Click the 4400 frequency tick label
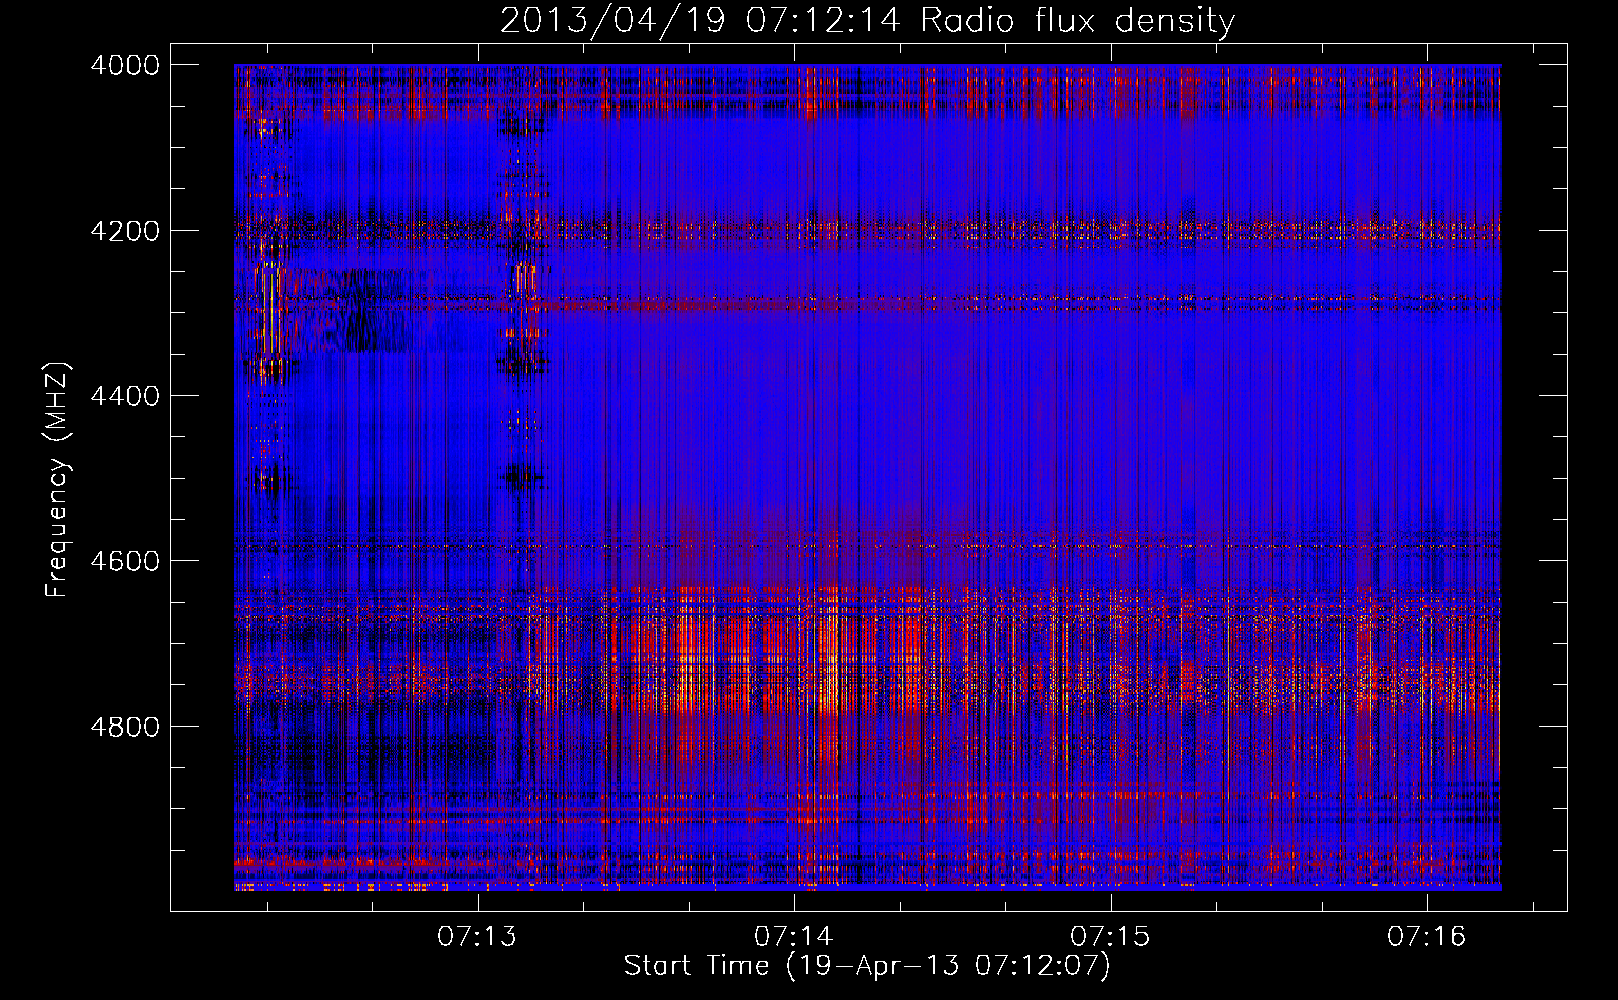1618x1000 pixels. (x=125, y=396)
